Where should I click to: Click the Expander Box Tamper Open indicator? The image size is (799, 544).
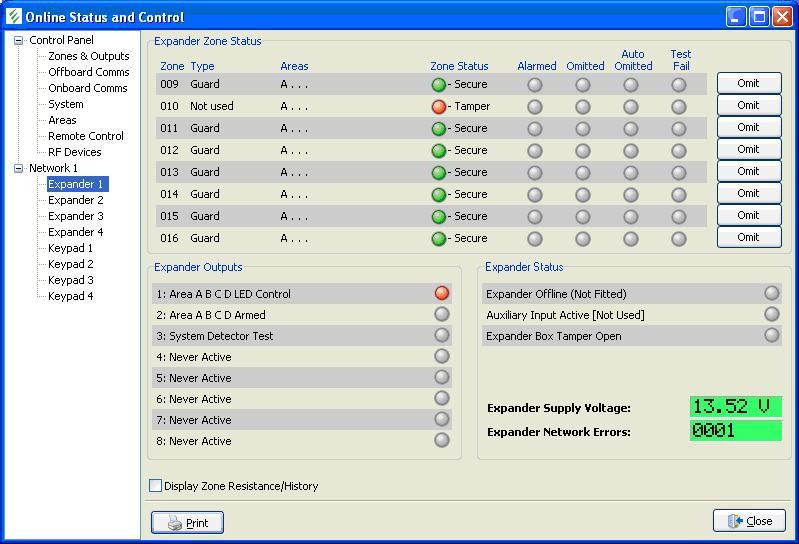point(771,335)
